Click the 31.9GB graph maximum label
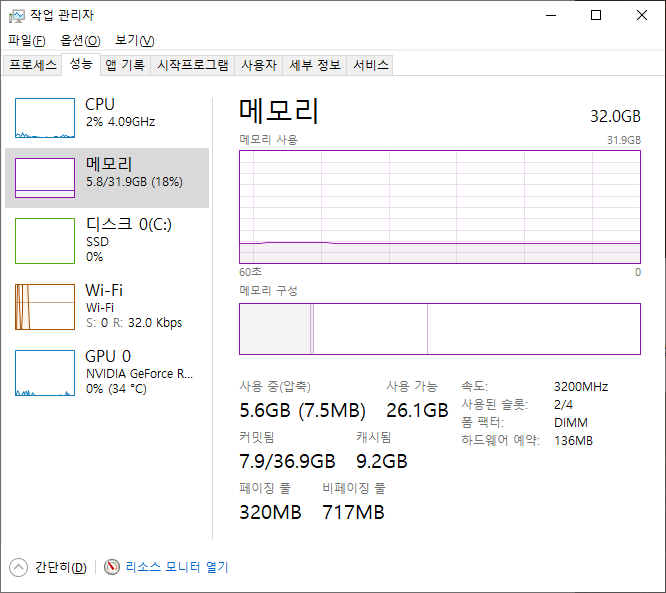The width and height of the screenshot is (666, 593). coord(624,140)
